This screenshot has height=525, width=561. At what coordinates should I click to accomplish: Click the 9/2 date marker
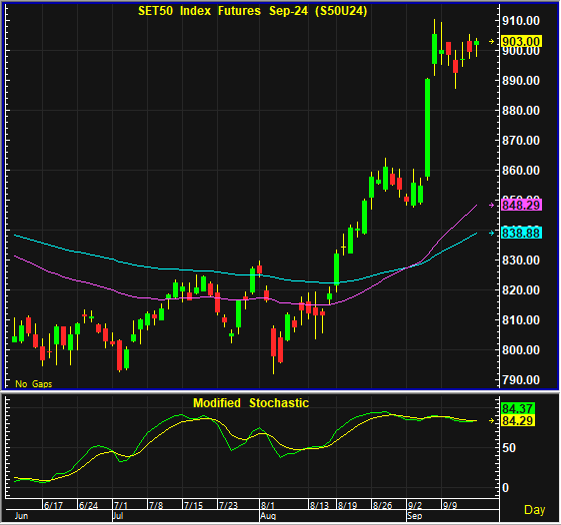415,505
